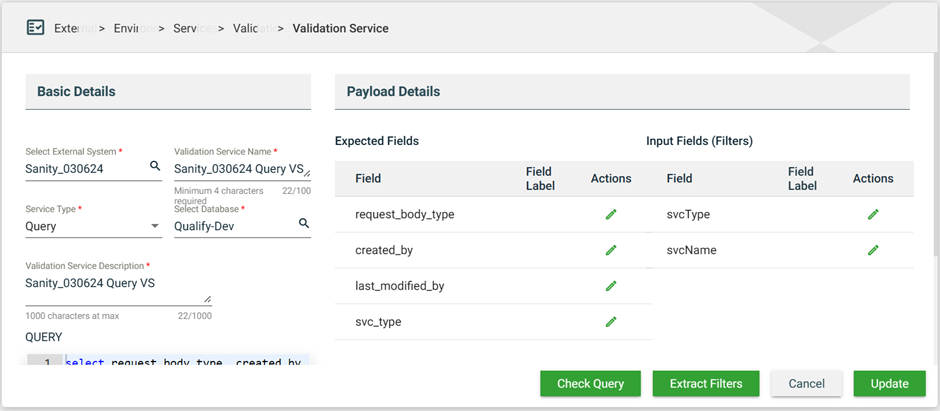The image size is (940, 411).
Task: Click the search icon beside Select Database
Action: [x=304, y=224]
